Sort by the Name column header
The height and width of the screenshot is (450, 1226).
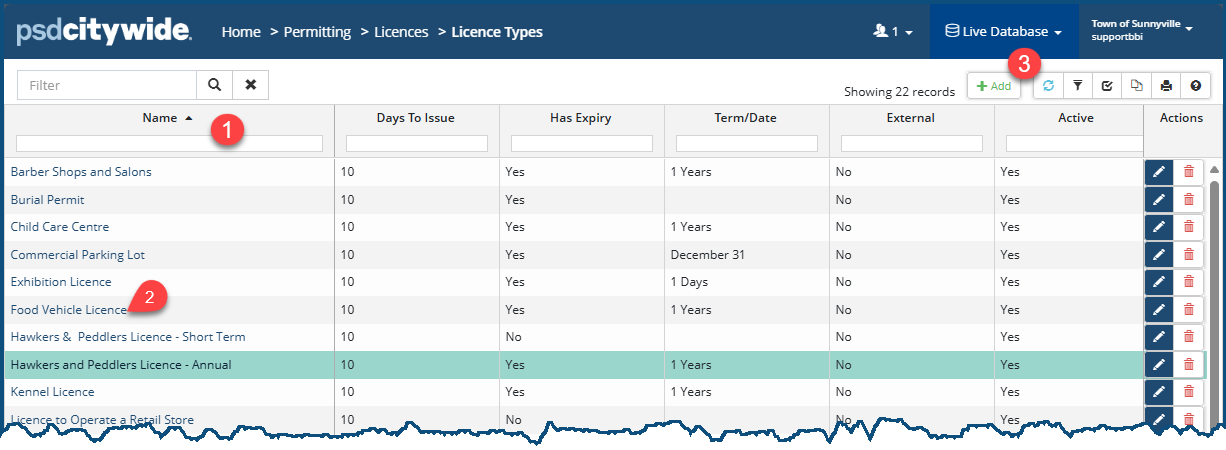point(160,118)
